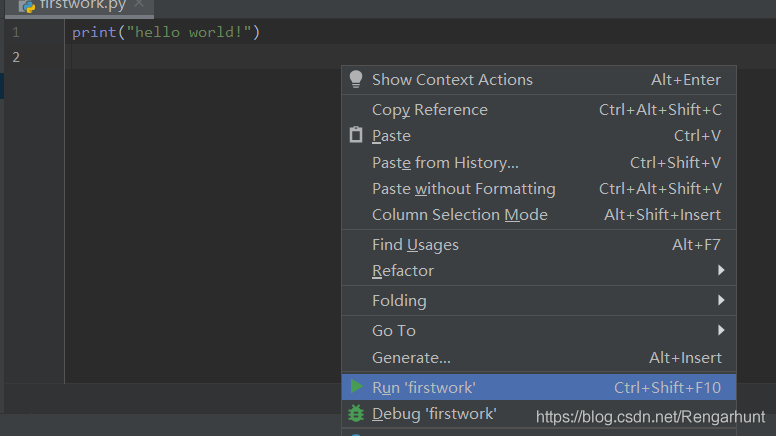Click the green bug Debug icon
This screenshot has height=436, width=776.
pyautogui.click(x=356, y=413)
